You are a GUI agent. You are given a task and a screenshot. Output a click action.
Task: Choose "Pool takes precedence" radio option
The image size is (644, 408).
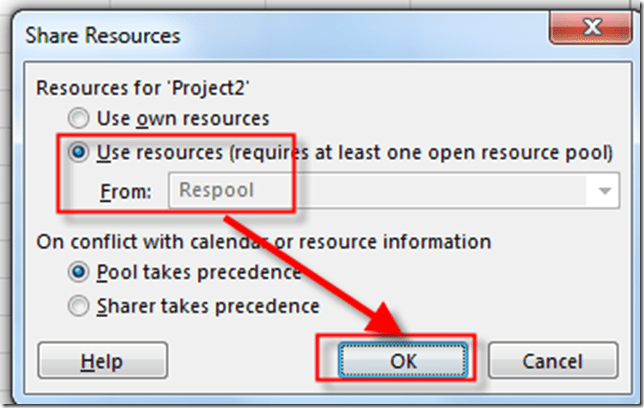pyautogui.click(x=80, y=272)
